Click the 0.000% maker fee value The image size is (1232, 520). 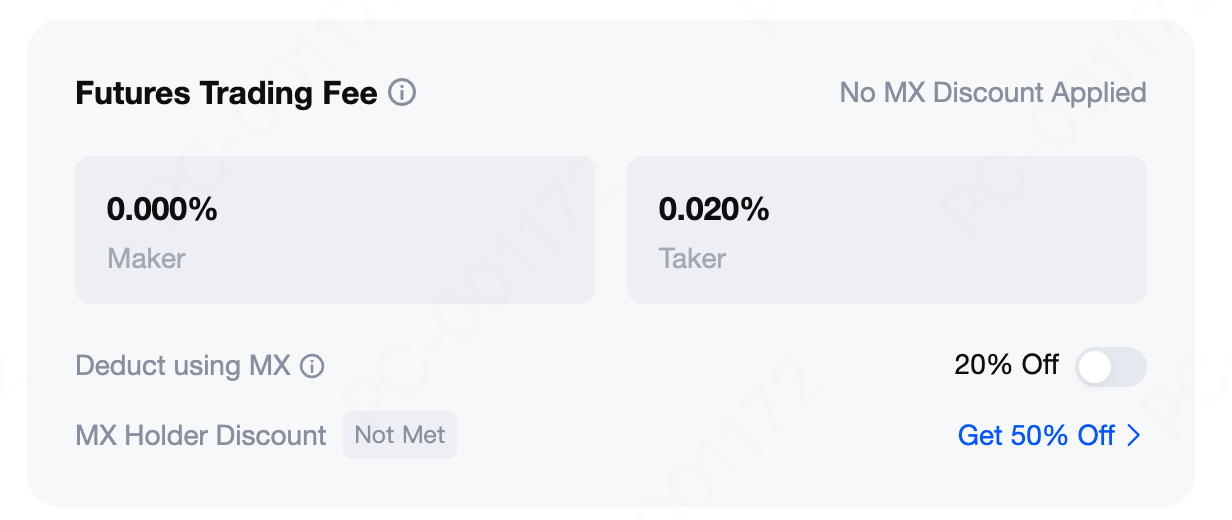(162, 209)
